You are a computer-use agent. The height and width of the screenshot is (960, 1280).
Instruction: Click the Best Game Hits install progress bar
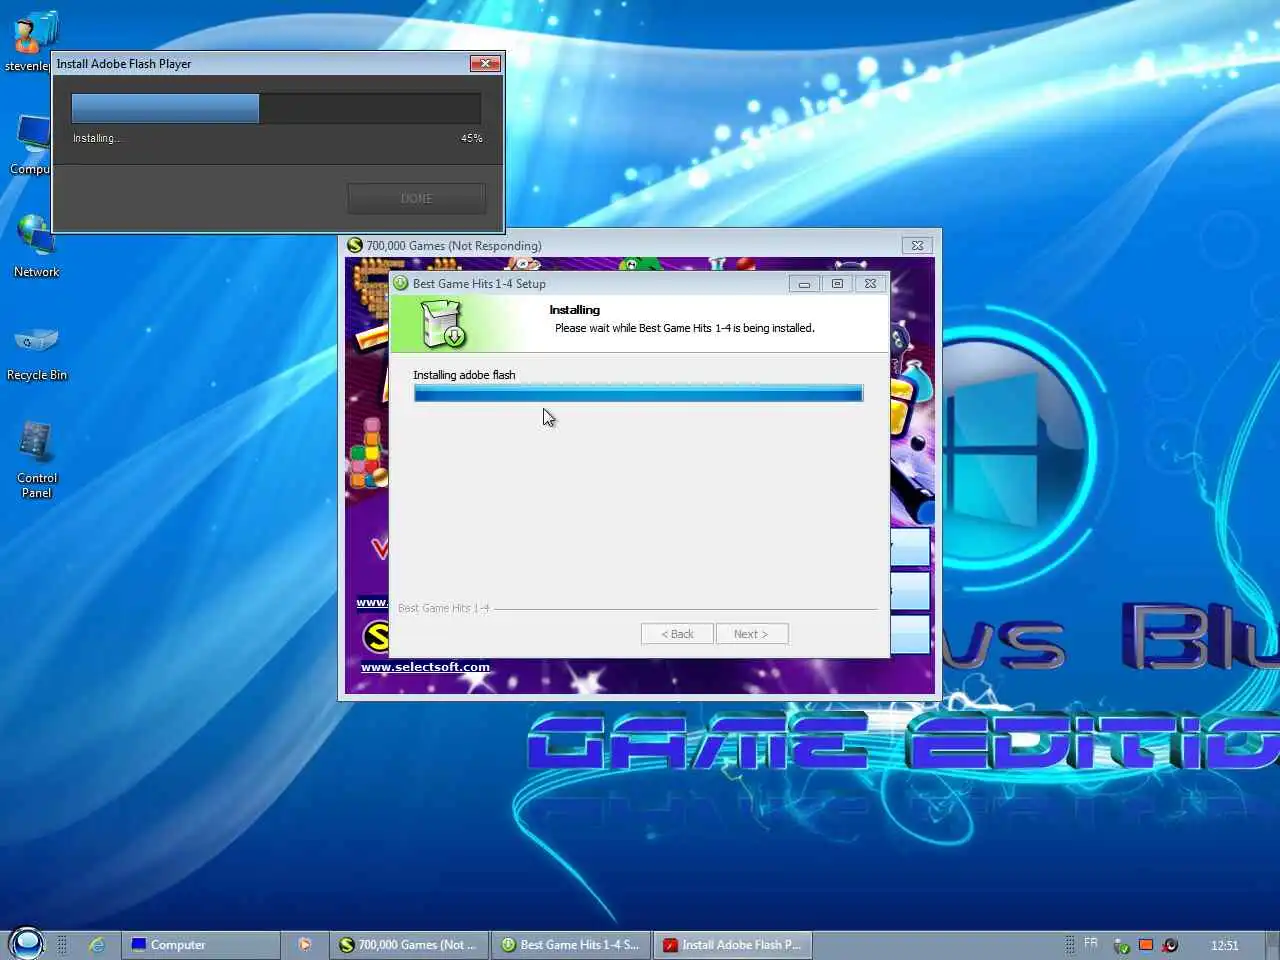(638, 394)
